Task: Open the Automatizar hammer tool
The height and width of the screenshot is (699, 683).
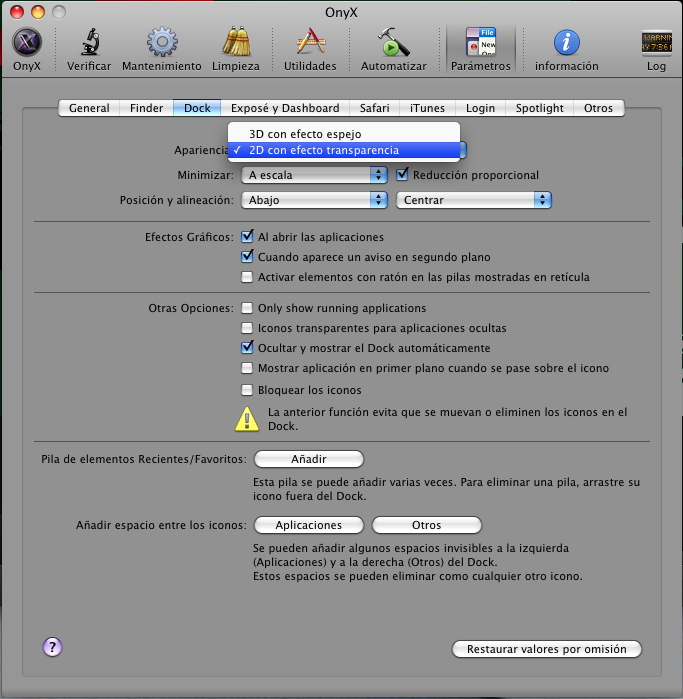Action: pos(394,49)
